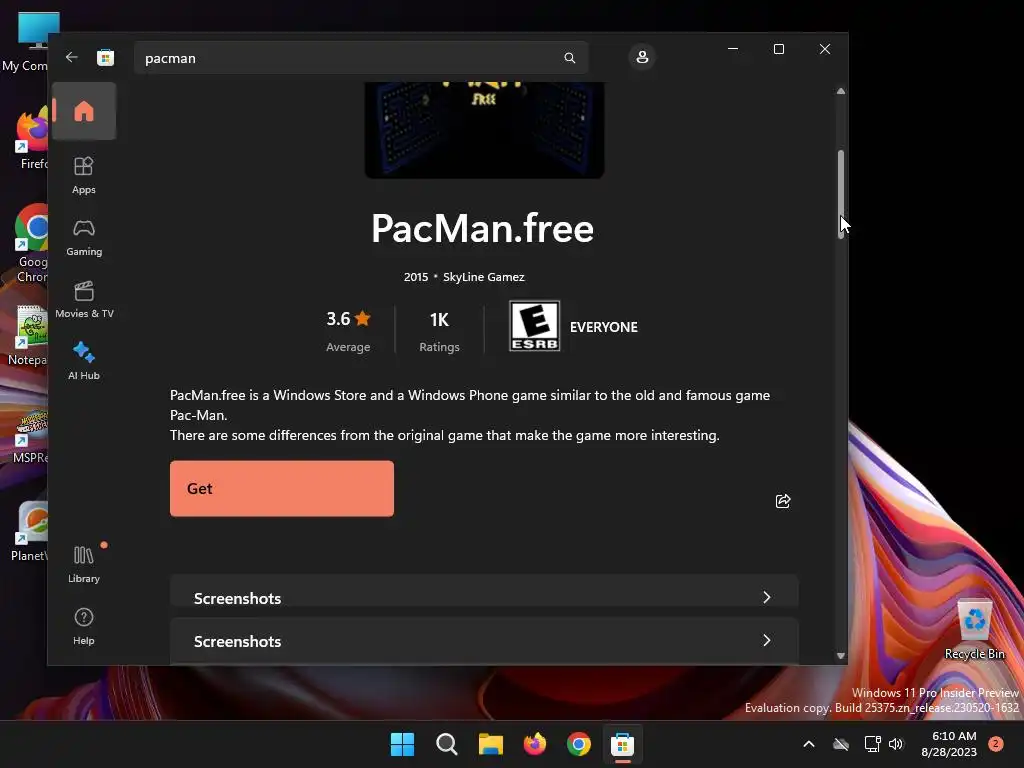Click the network icon in system tray
1024x768 pixels.
(872, 744)
